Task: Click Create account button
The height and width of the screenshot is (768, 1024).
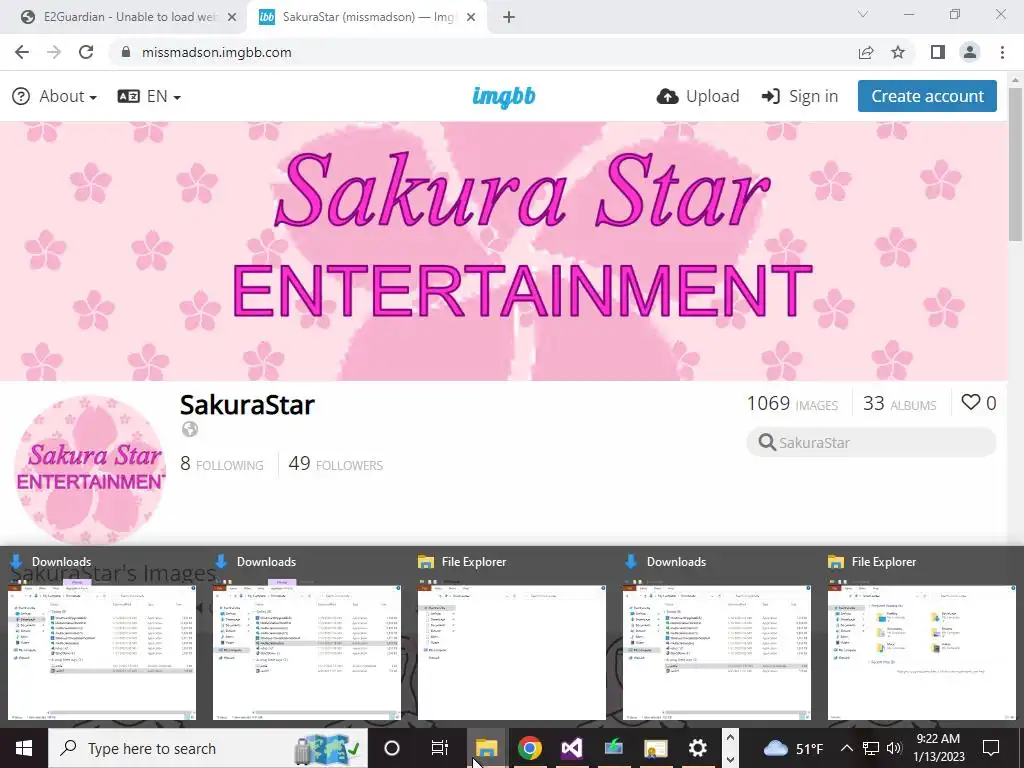Action: pyautogui.click(x=927, y=96)
